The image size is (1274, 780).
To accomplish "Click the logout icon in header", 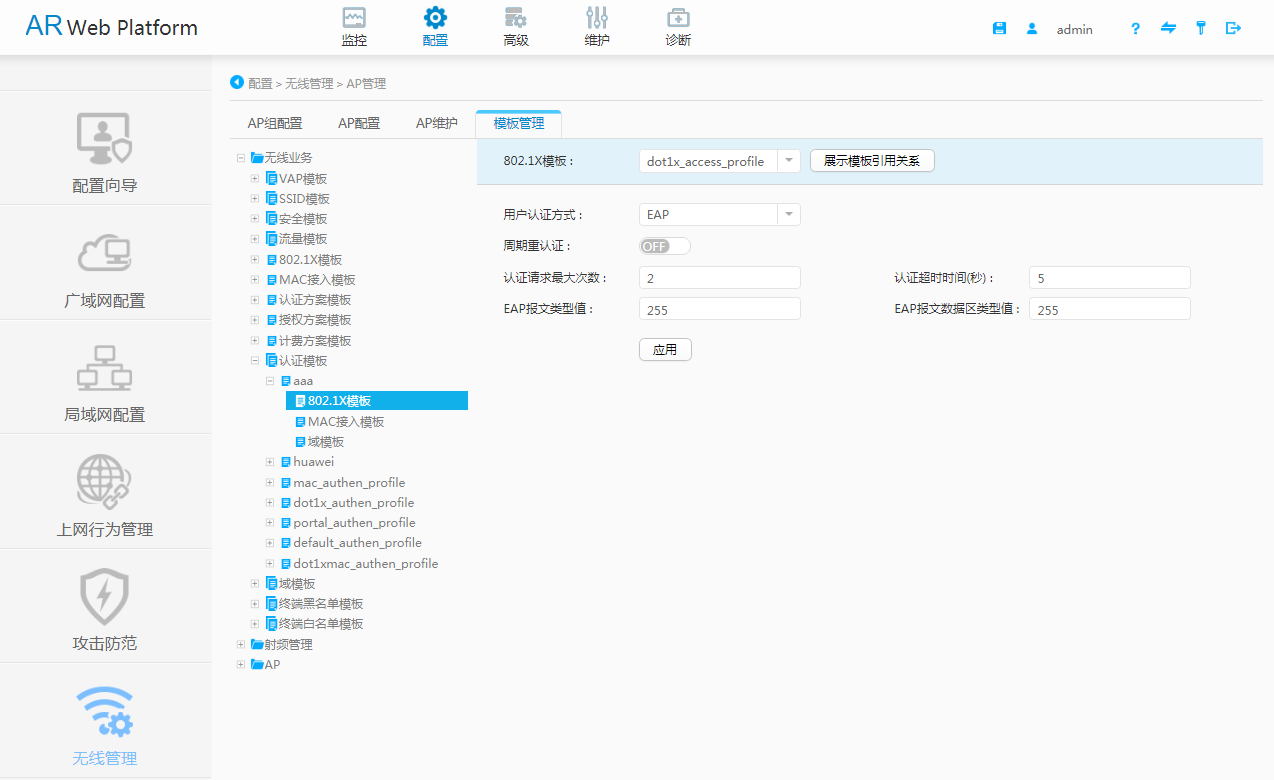I will pyautogui.click(x=1233, y=29).
